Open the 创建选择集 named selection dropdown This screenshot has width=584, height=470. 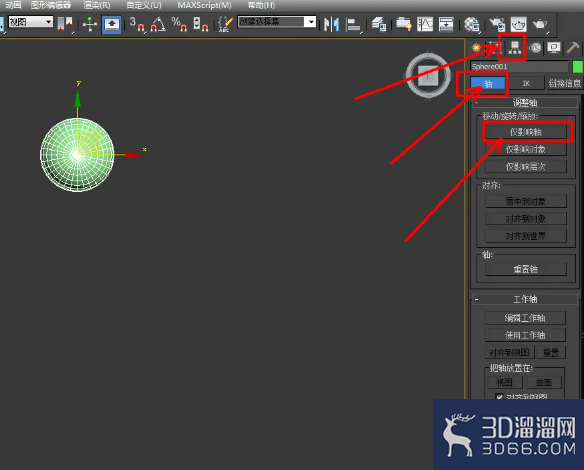(x=277, y=22)
